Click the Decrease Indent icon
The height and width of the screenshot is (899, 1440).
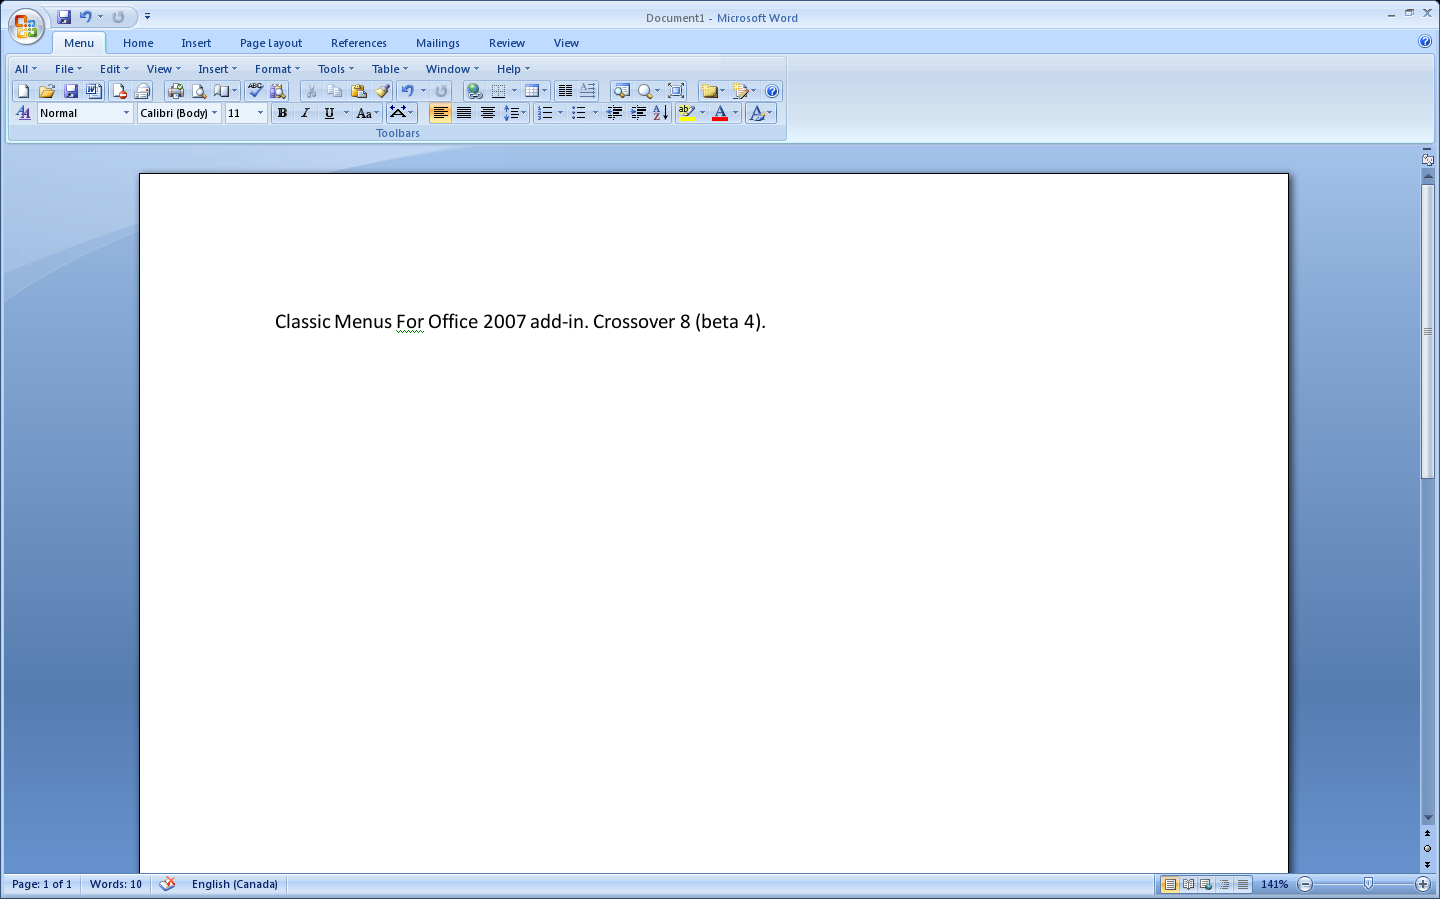coord(614,113)
